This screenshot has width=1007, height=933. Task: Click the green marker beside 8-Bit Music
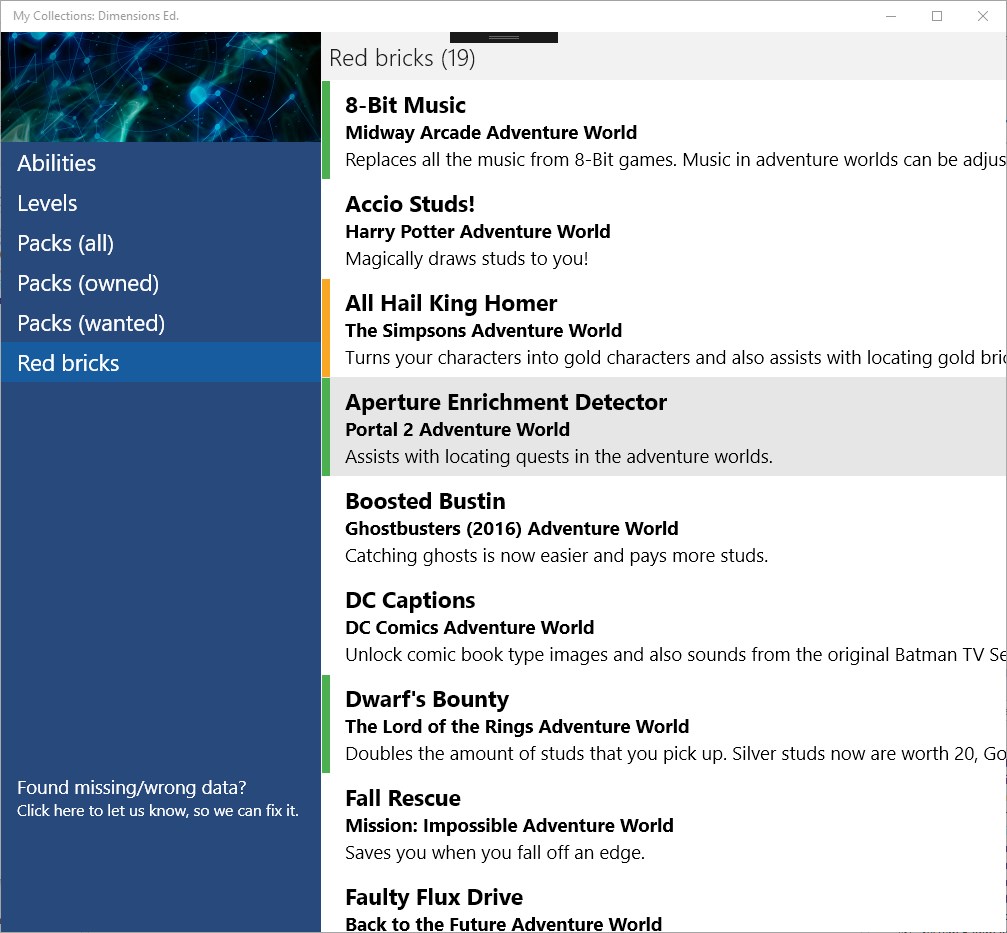326,130
